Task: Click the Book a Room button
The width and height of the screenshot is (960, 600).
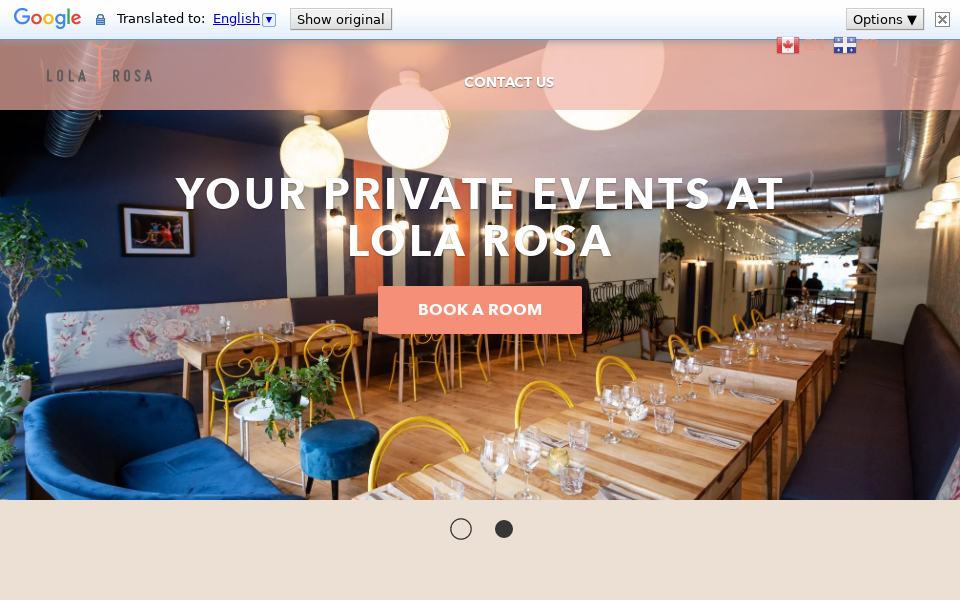Action: (x=480, y=310)
